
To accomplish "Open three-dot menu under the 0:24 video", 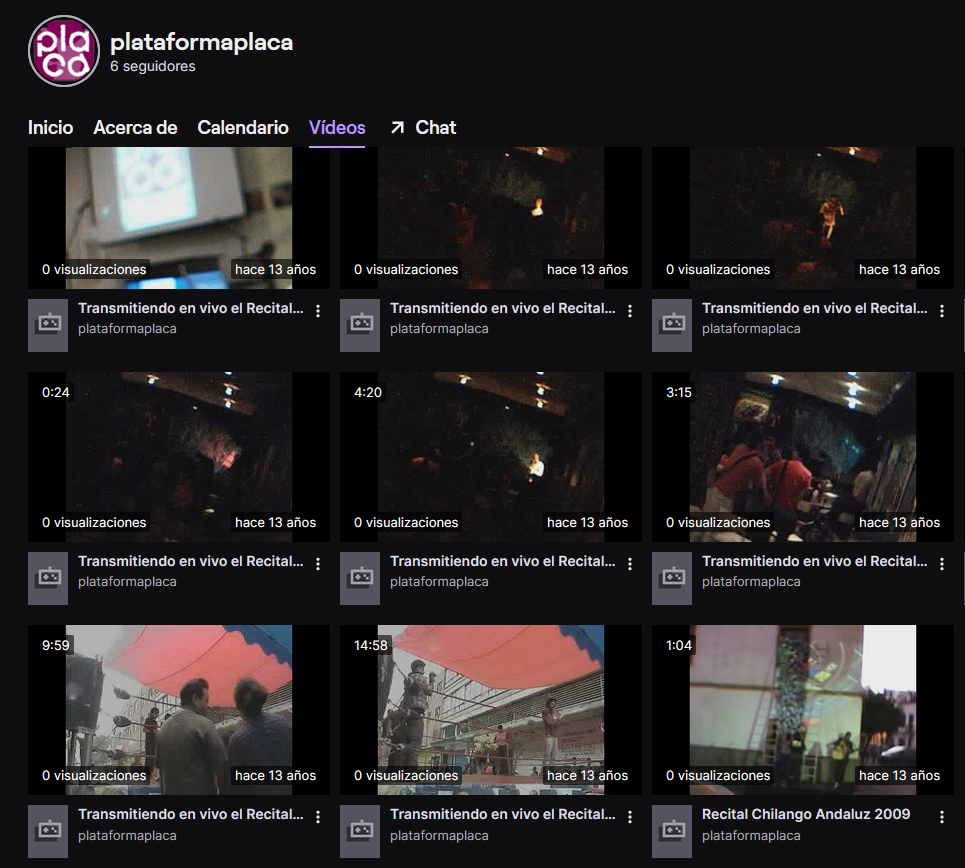I will pos(318,565).
